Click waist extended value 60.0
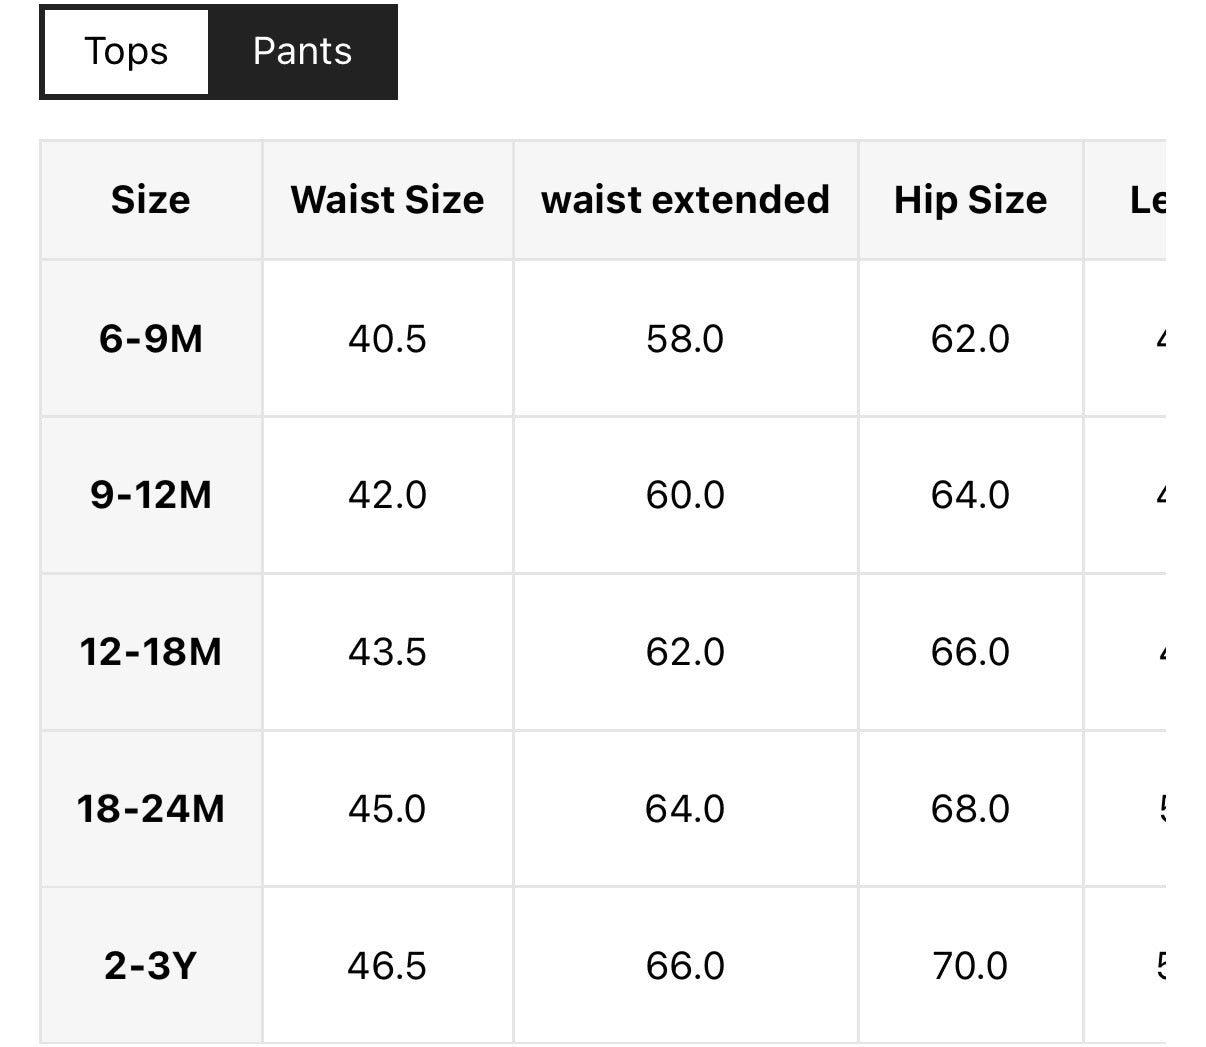 tap(685, 495)
